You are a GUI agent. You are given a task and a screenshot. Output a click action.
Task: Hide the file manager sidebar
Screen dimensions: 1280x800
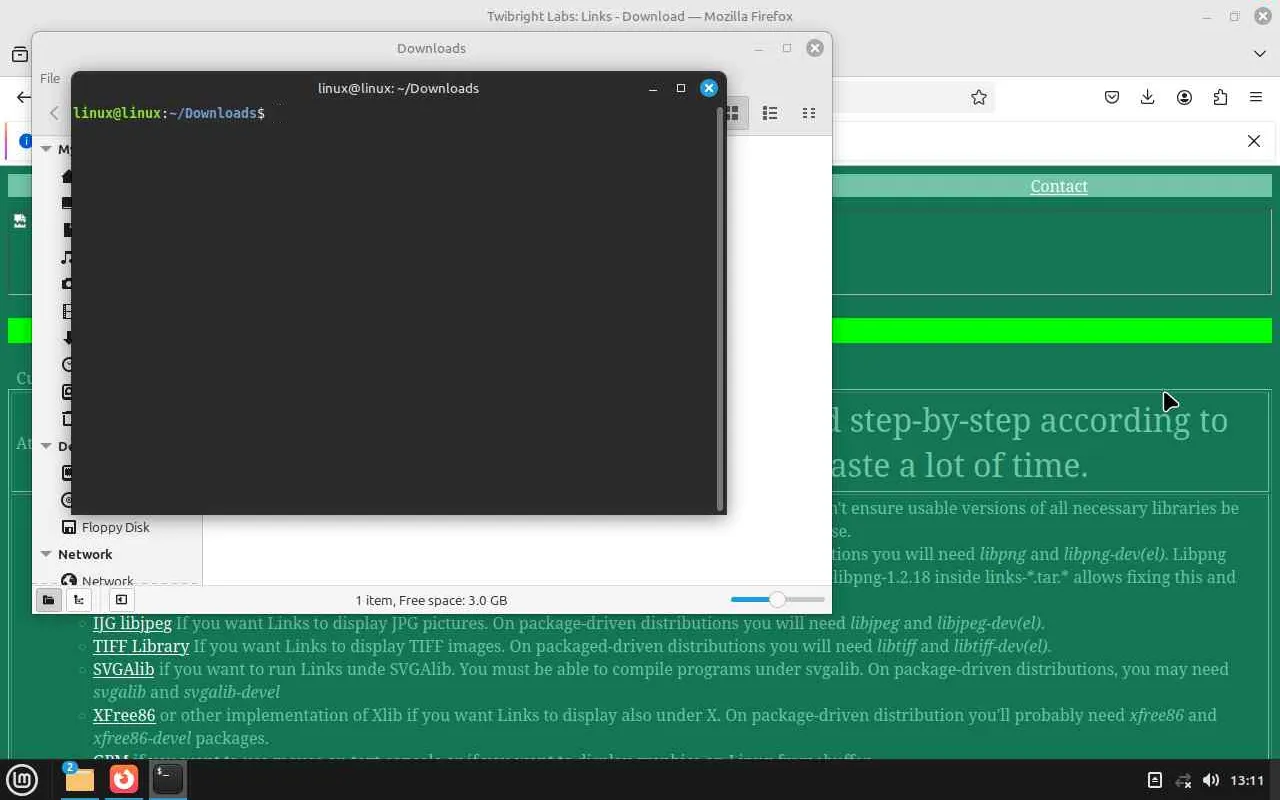(121, 600)
